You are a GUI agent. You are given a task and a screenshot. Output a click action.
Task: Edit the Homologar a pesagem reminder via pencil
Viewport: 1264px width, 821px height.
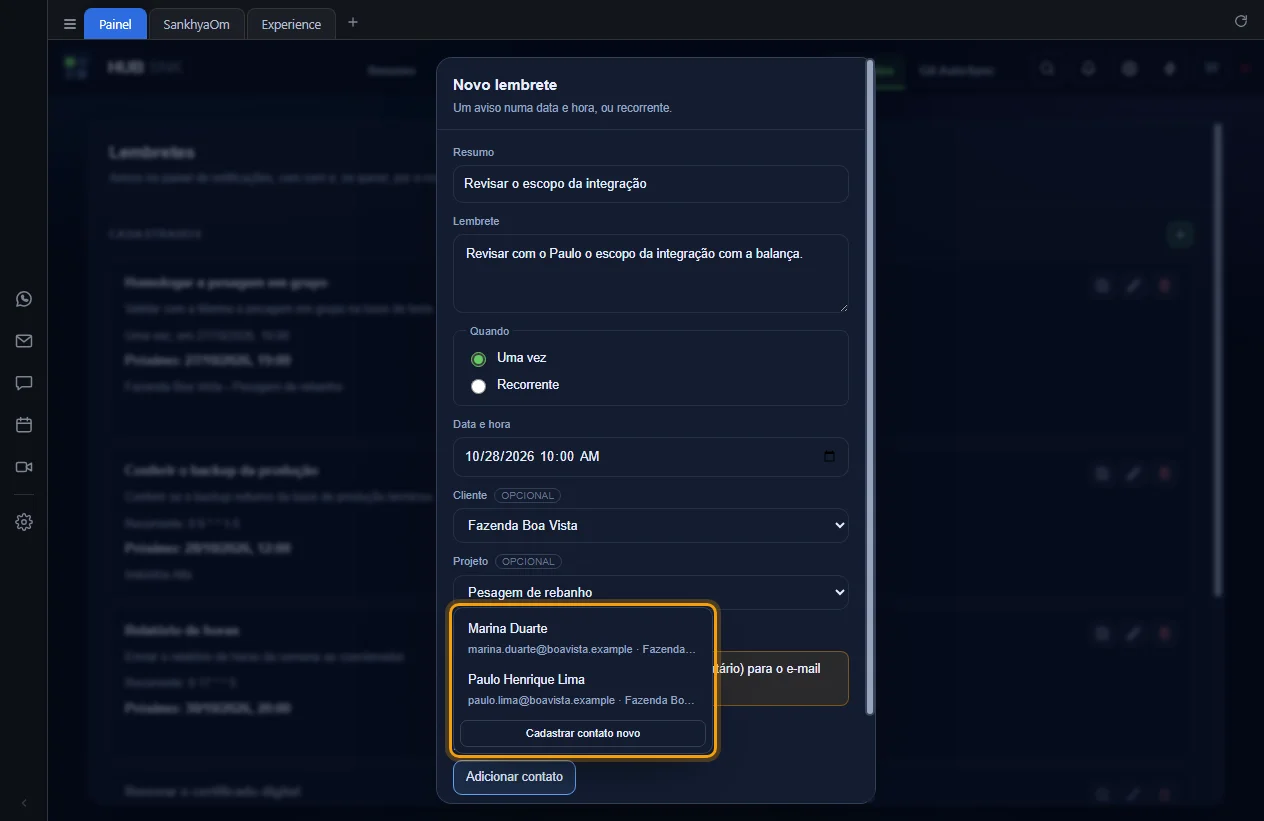point(1133,286)
